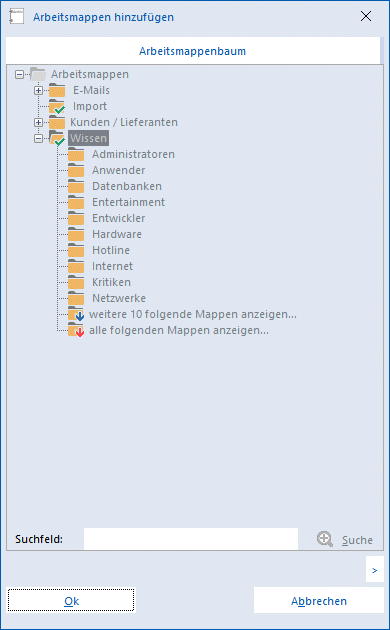The image size is (390, 630).
Task: Select the Datenbanken tree entry
Action: coord(127,186)
